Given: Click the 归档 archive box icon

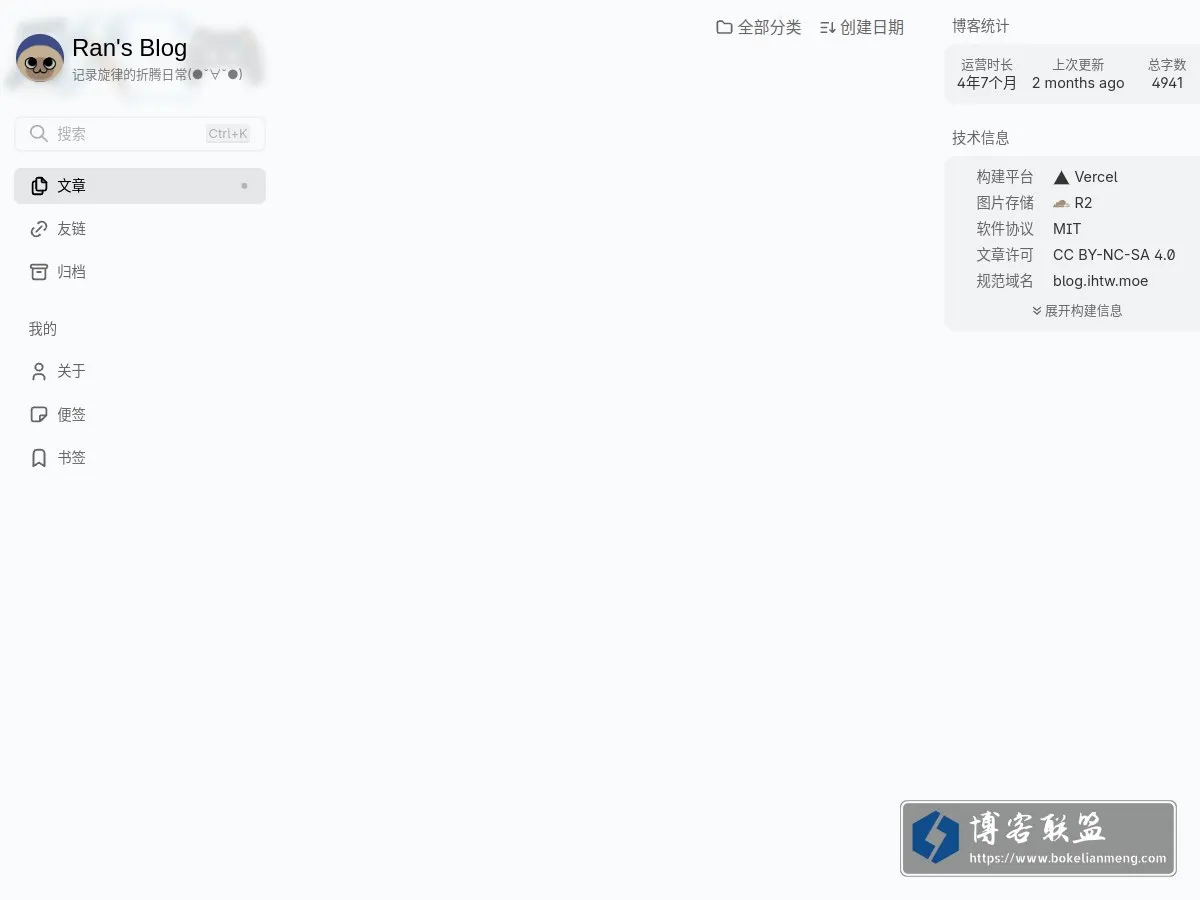Looking at the screenshot, I should click(39, 272).
